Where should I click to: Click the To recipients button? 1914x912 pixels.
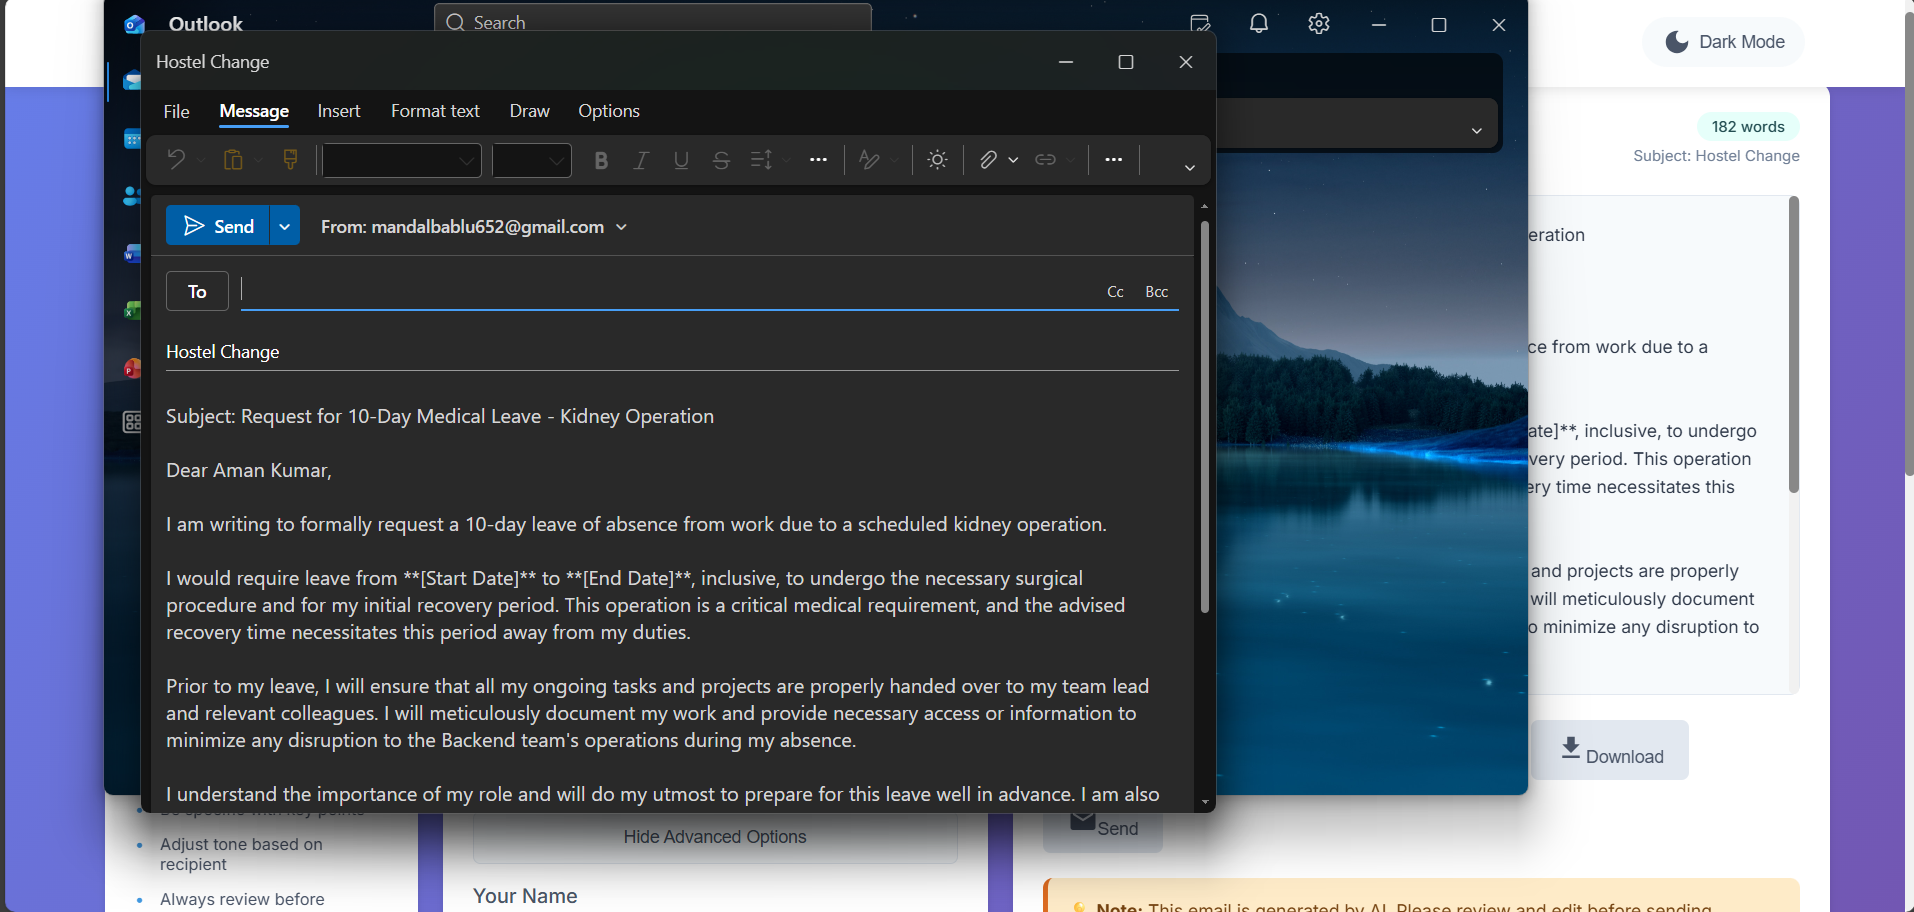tap(197, 291)
